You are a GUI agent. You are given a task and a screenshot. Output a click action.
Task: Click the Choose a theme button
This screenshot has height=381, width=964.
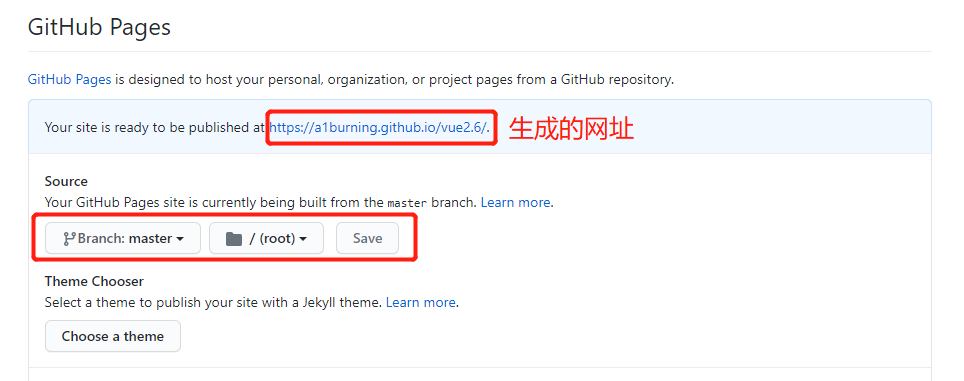(113, 336)
